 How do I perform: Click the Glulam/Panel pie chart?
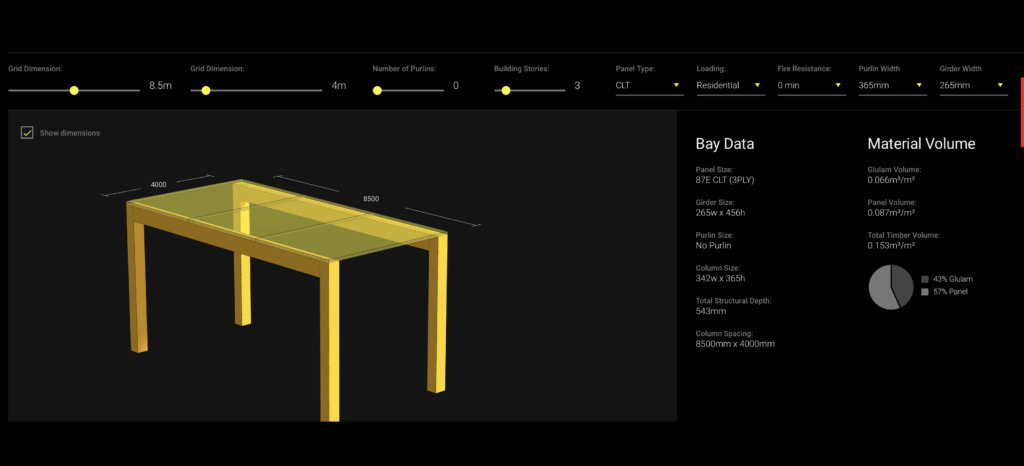point(891,287)
